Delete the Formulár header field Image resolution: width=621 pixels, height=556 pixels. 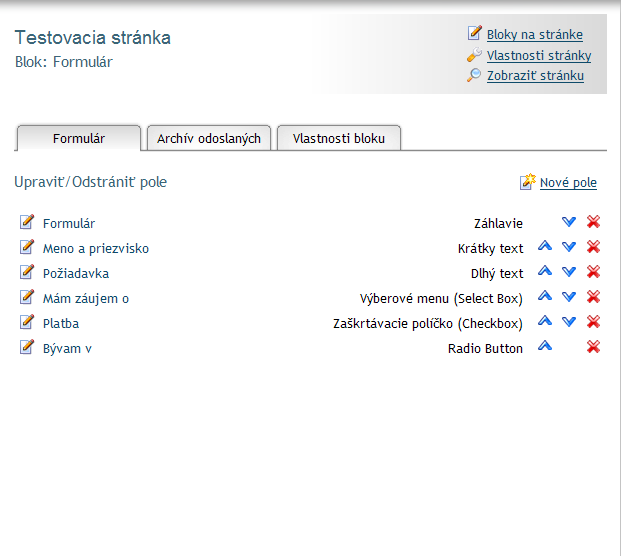click(x=593, y=222)
